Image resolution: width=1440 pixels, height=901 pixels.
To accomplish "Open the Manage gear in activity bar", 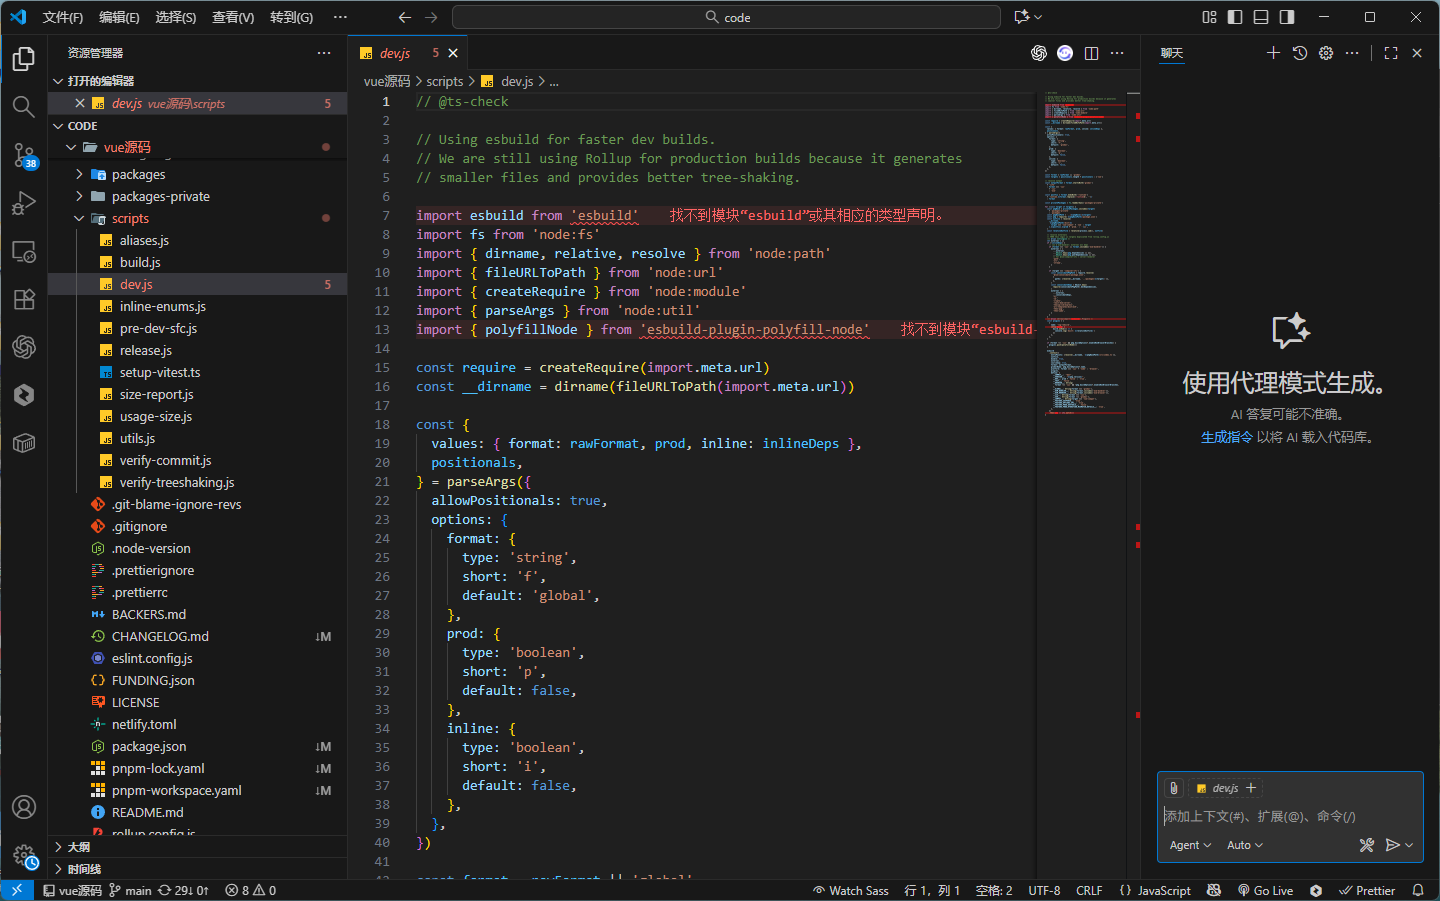I will coord(24,855).
